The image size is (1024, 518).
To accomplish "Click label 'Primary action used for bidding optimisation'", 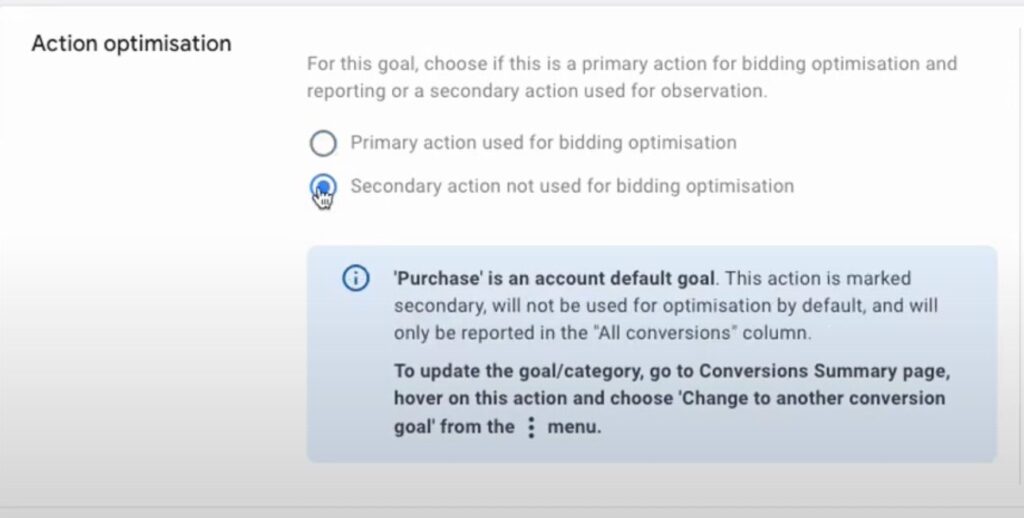I will pyautogui.click(x=543, y=143).
